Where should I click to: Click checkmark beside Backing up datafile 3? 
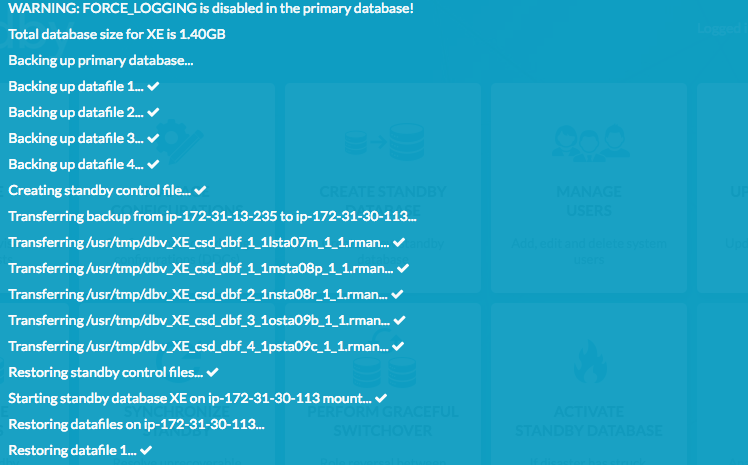(153, 138)
